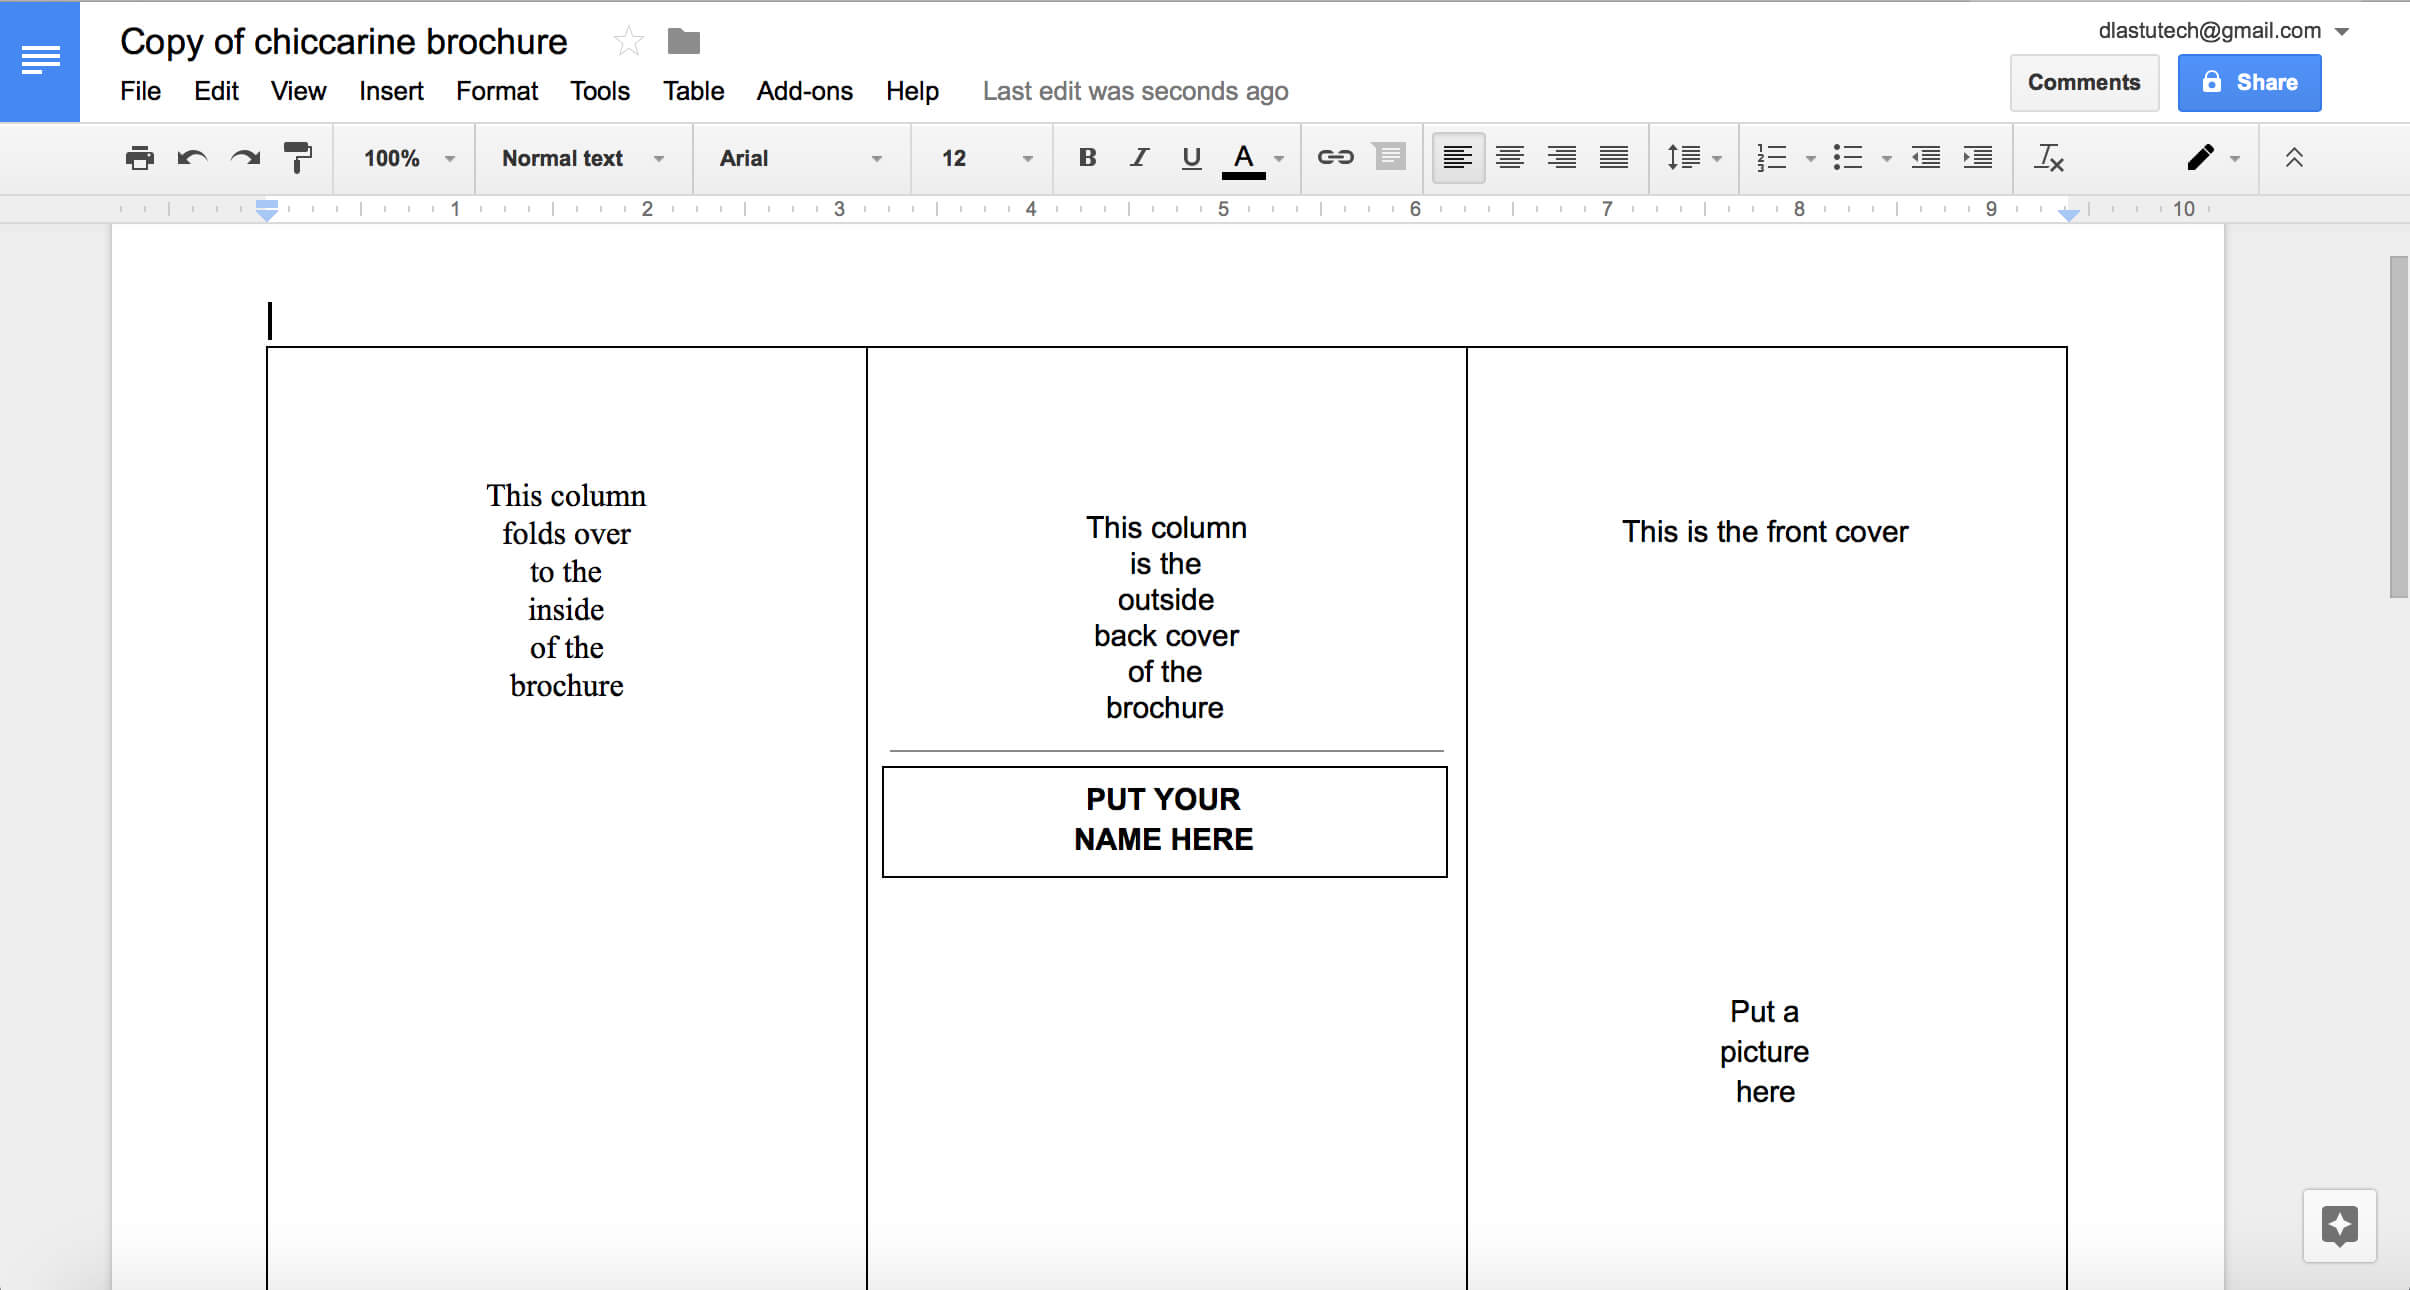Click the undo icon
The width and height of the screenshot is (2410, 1290).
[191, 156]
